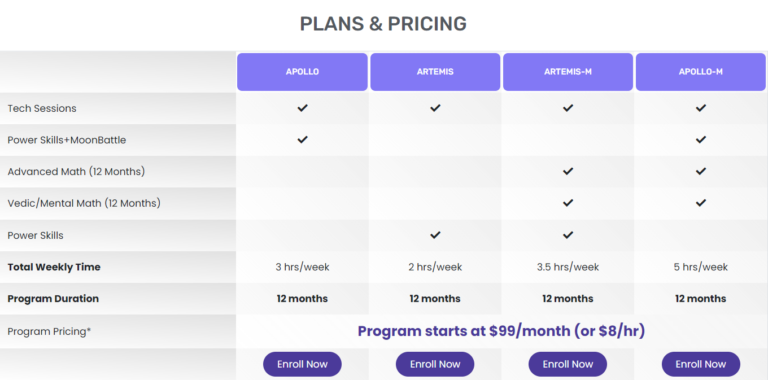Click Apollo Power Skills+MoonBattle checkmark
768x380 pixels.
click(x=302, y=140)
